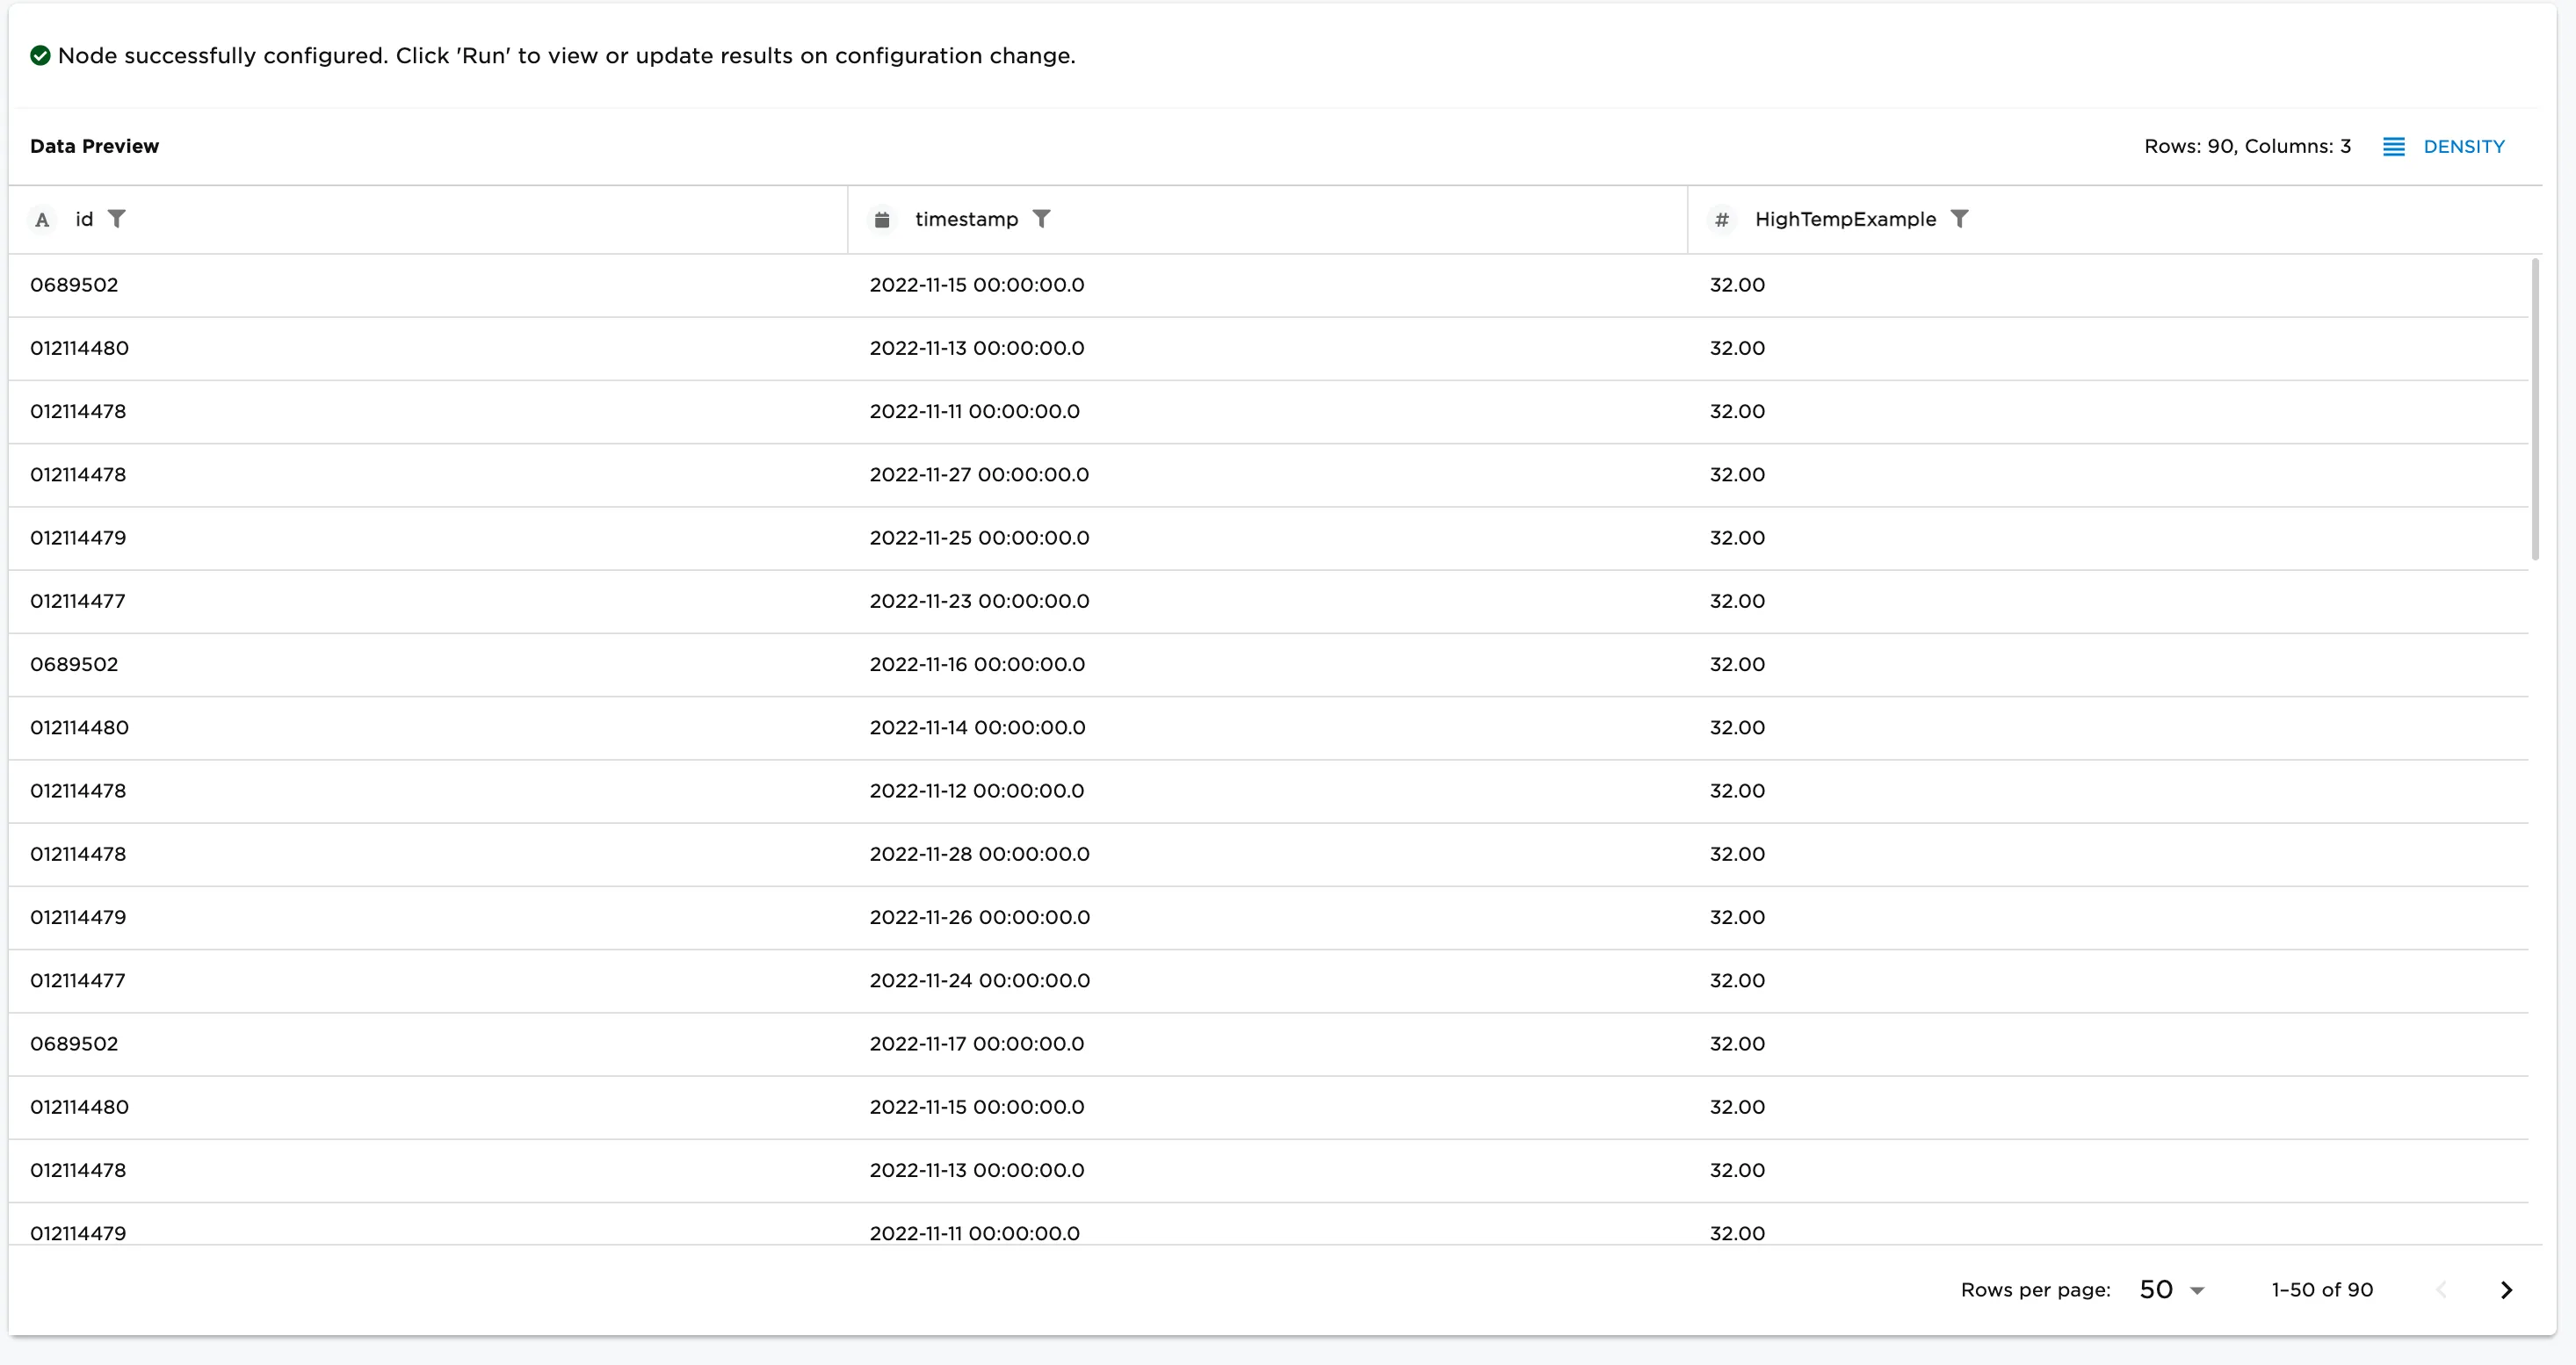
Task: Click the timestamp column header label
Action: (966, 219)
